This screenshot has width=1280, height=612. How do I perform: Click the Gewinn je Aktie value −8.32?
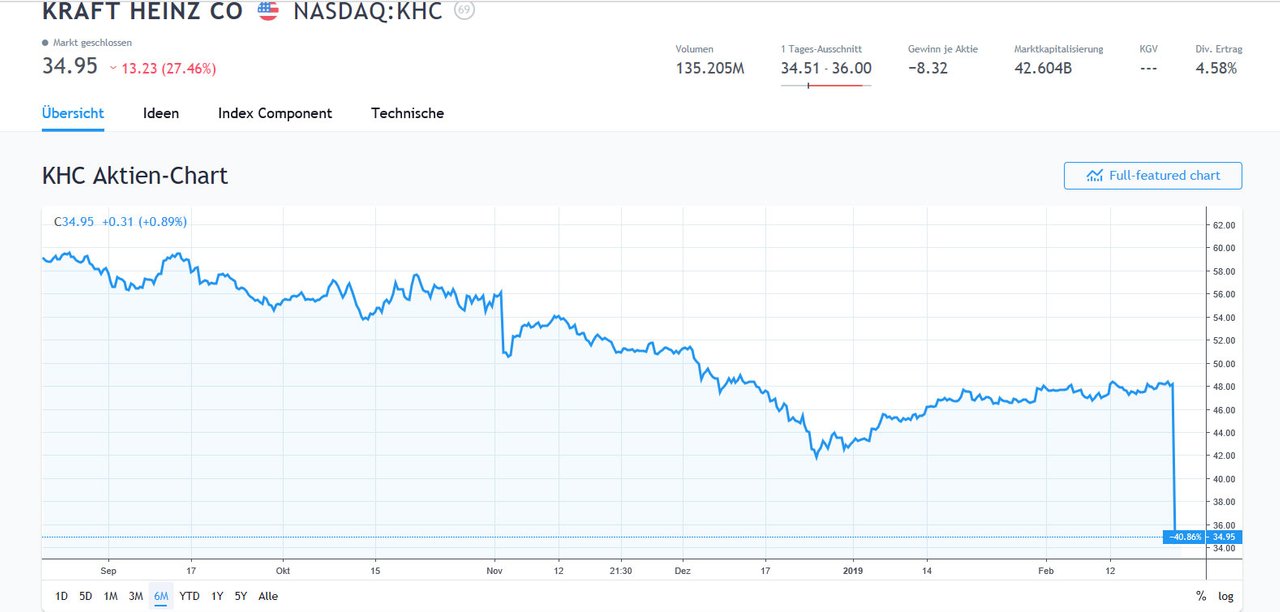(928, 68)
